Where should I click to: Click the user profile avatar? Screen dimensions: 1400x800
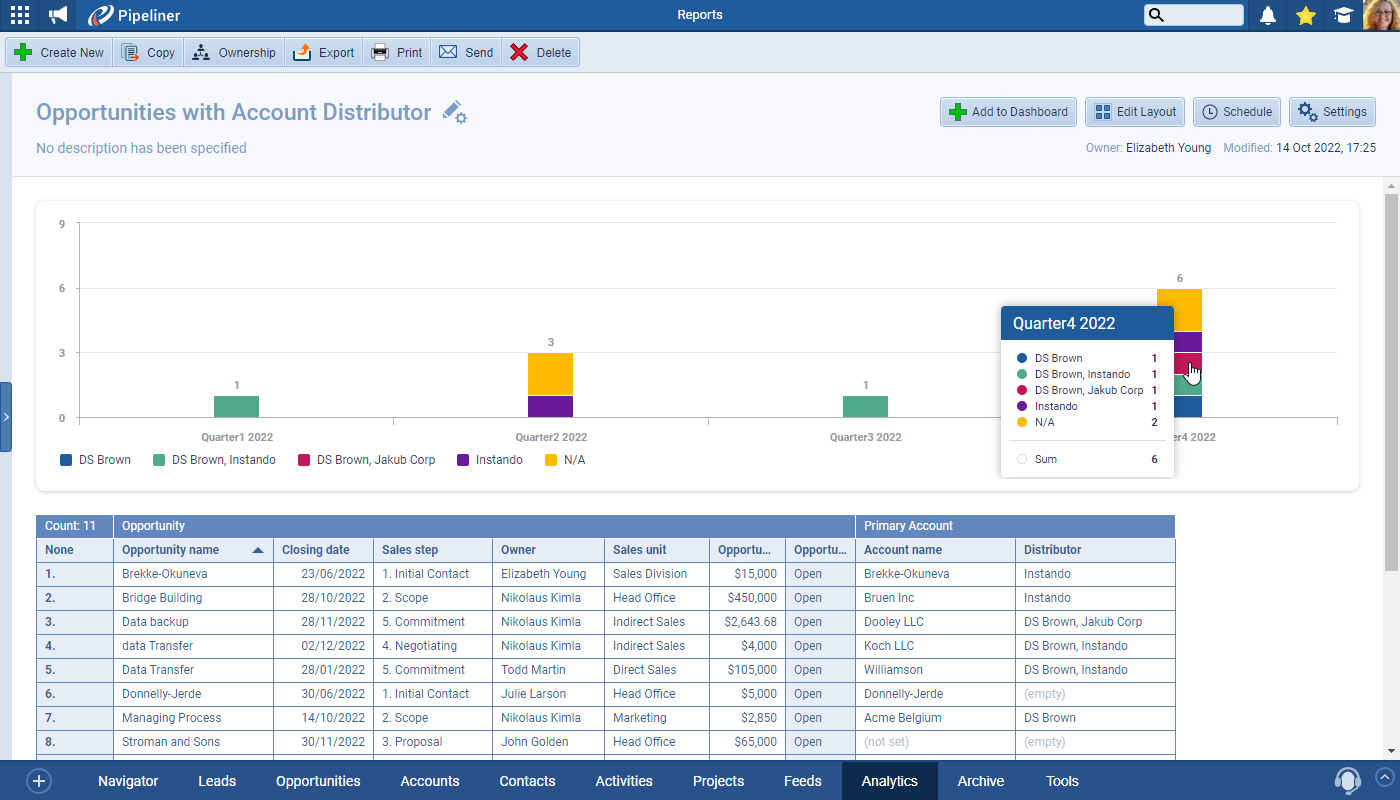click(1380, 15)
